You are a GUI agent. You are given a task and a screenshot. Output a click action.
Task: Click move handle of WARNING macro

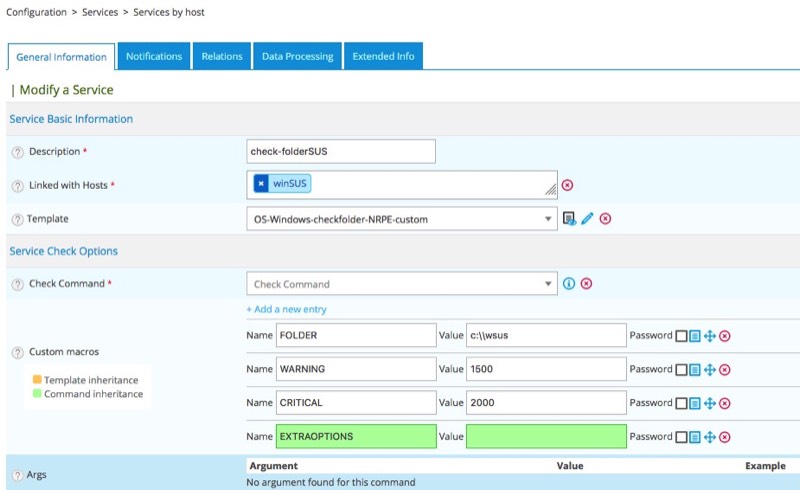coord(710,370)
